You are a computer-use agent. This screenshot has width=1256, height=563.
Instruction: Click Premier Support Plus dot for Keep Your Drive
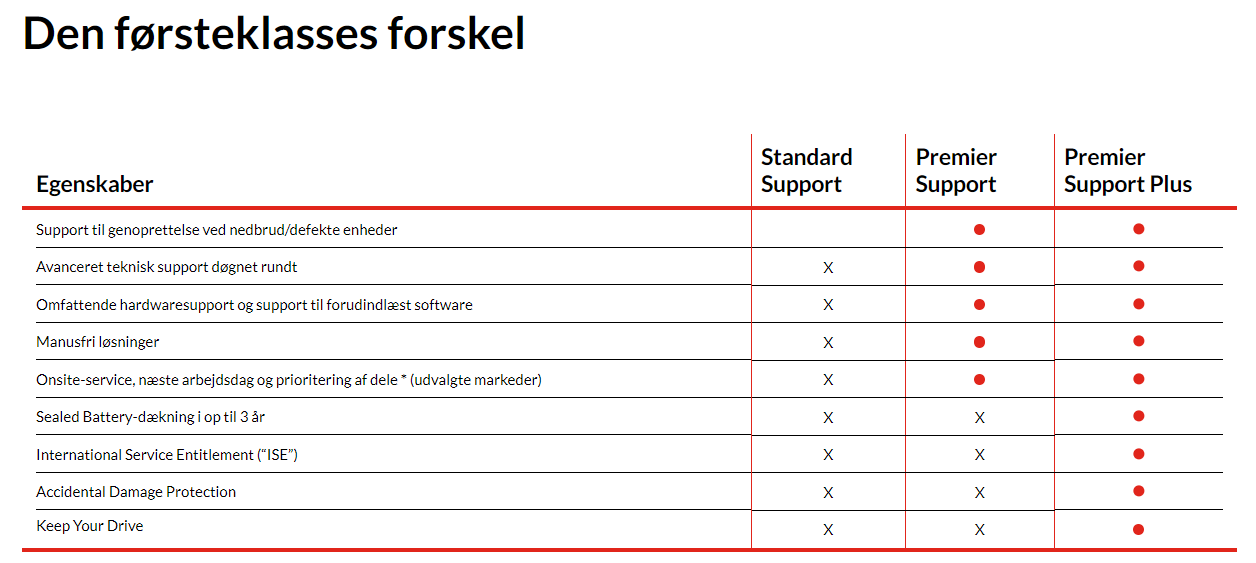pos(1138,529)
